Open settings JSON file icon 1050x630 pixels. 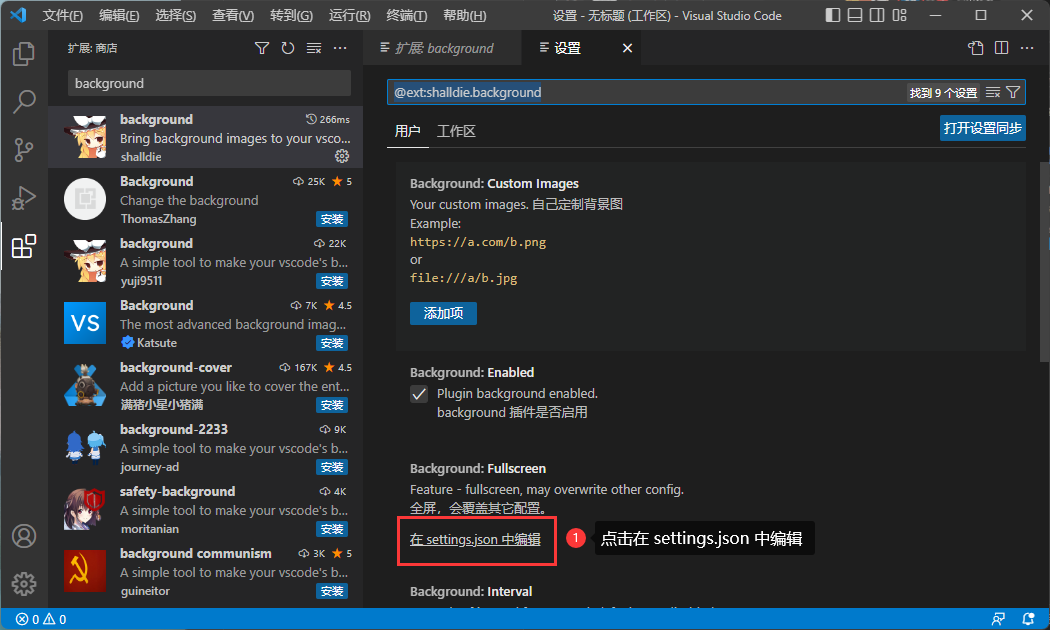[x=976, y=48]
